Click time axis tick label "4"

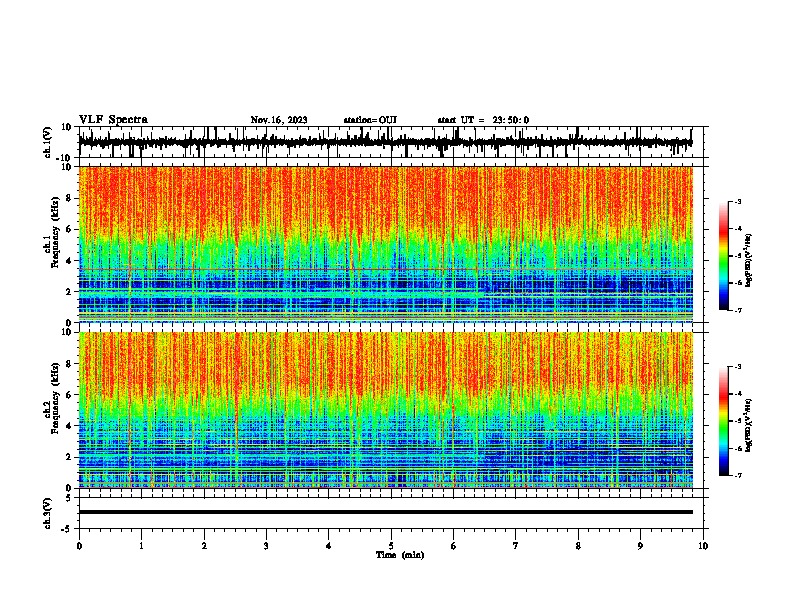point(329,546)
